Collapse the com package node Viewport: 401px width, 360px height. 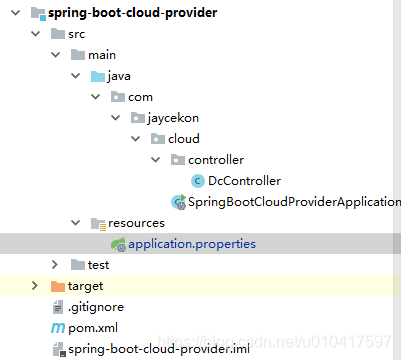coord(96,97)
